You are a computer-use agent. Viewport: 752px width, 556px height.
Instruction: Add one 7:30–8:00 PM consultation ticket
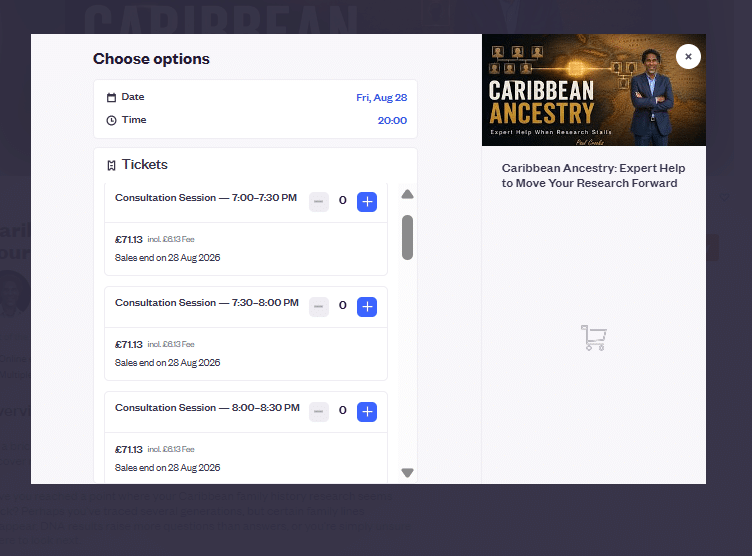pyautogui.click(x=367, y=307)
